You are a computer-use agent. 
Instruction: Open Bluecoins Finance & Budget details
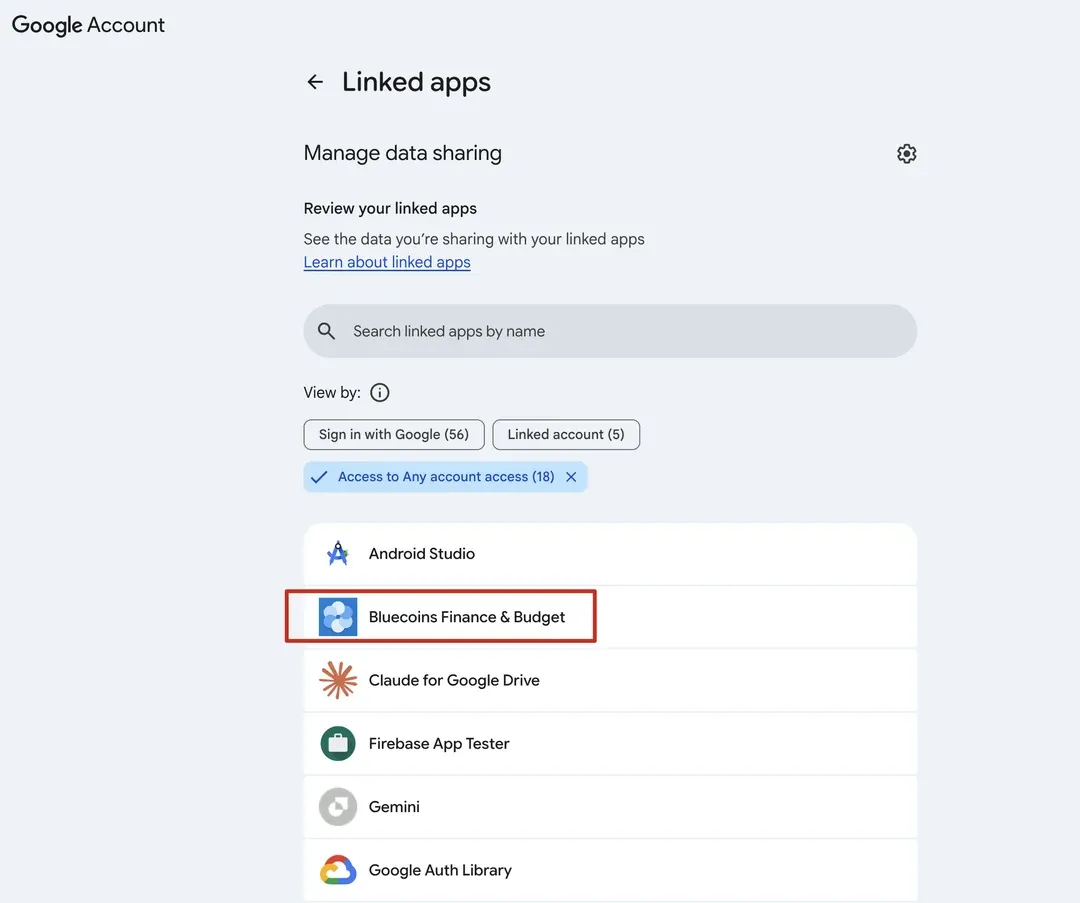coord(610,616)
